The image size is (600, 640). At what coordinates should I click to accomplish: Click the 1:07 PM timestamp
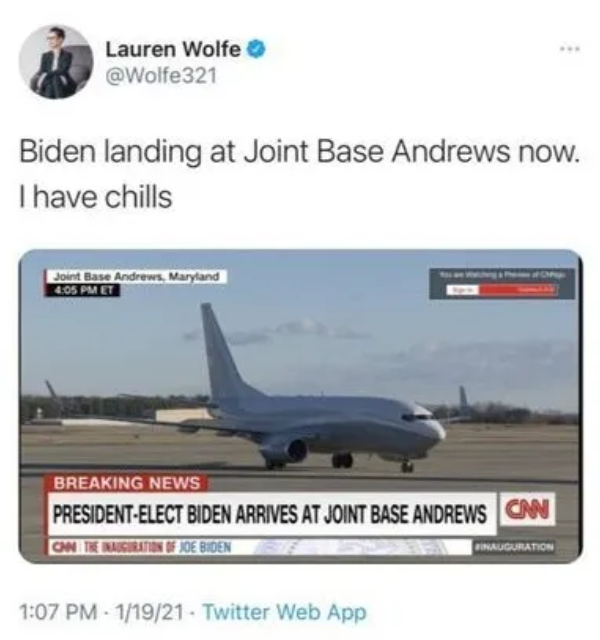(58, 612)
